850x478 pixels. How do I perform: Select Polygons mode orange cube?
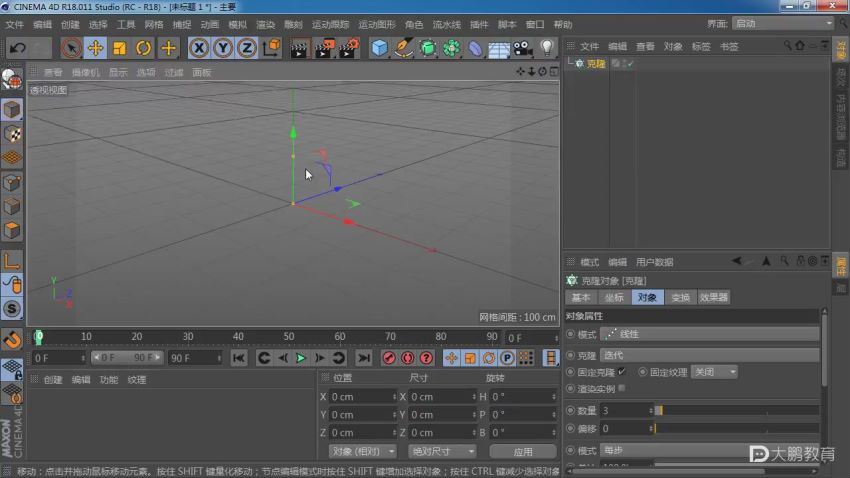point(11,230)
